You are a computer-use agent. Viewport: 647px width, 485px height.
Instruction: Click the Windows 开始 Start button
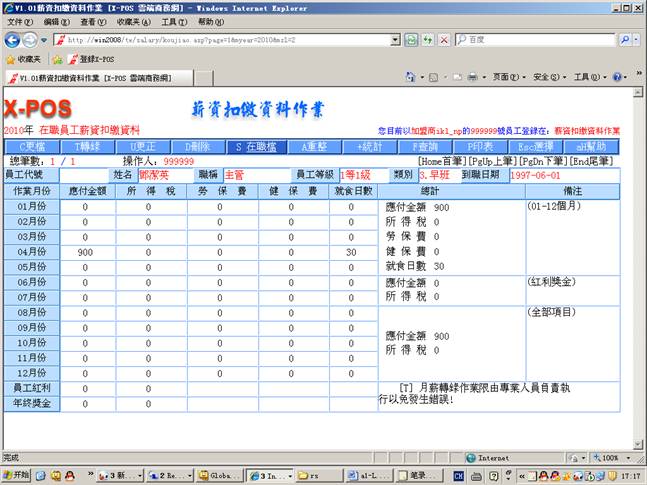(17, 476)
